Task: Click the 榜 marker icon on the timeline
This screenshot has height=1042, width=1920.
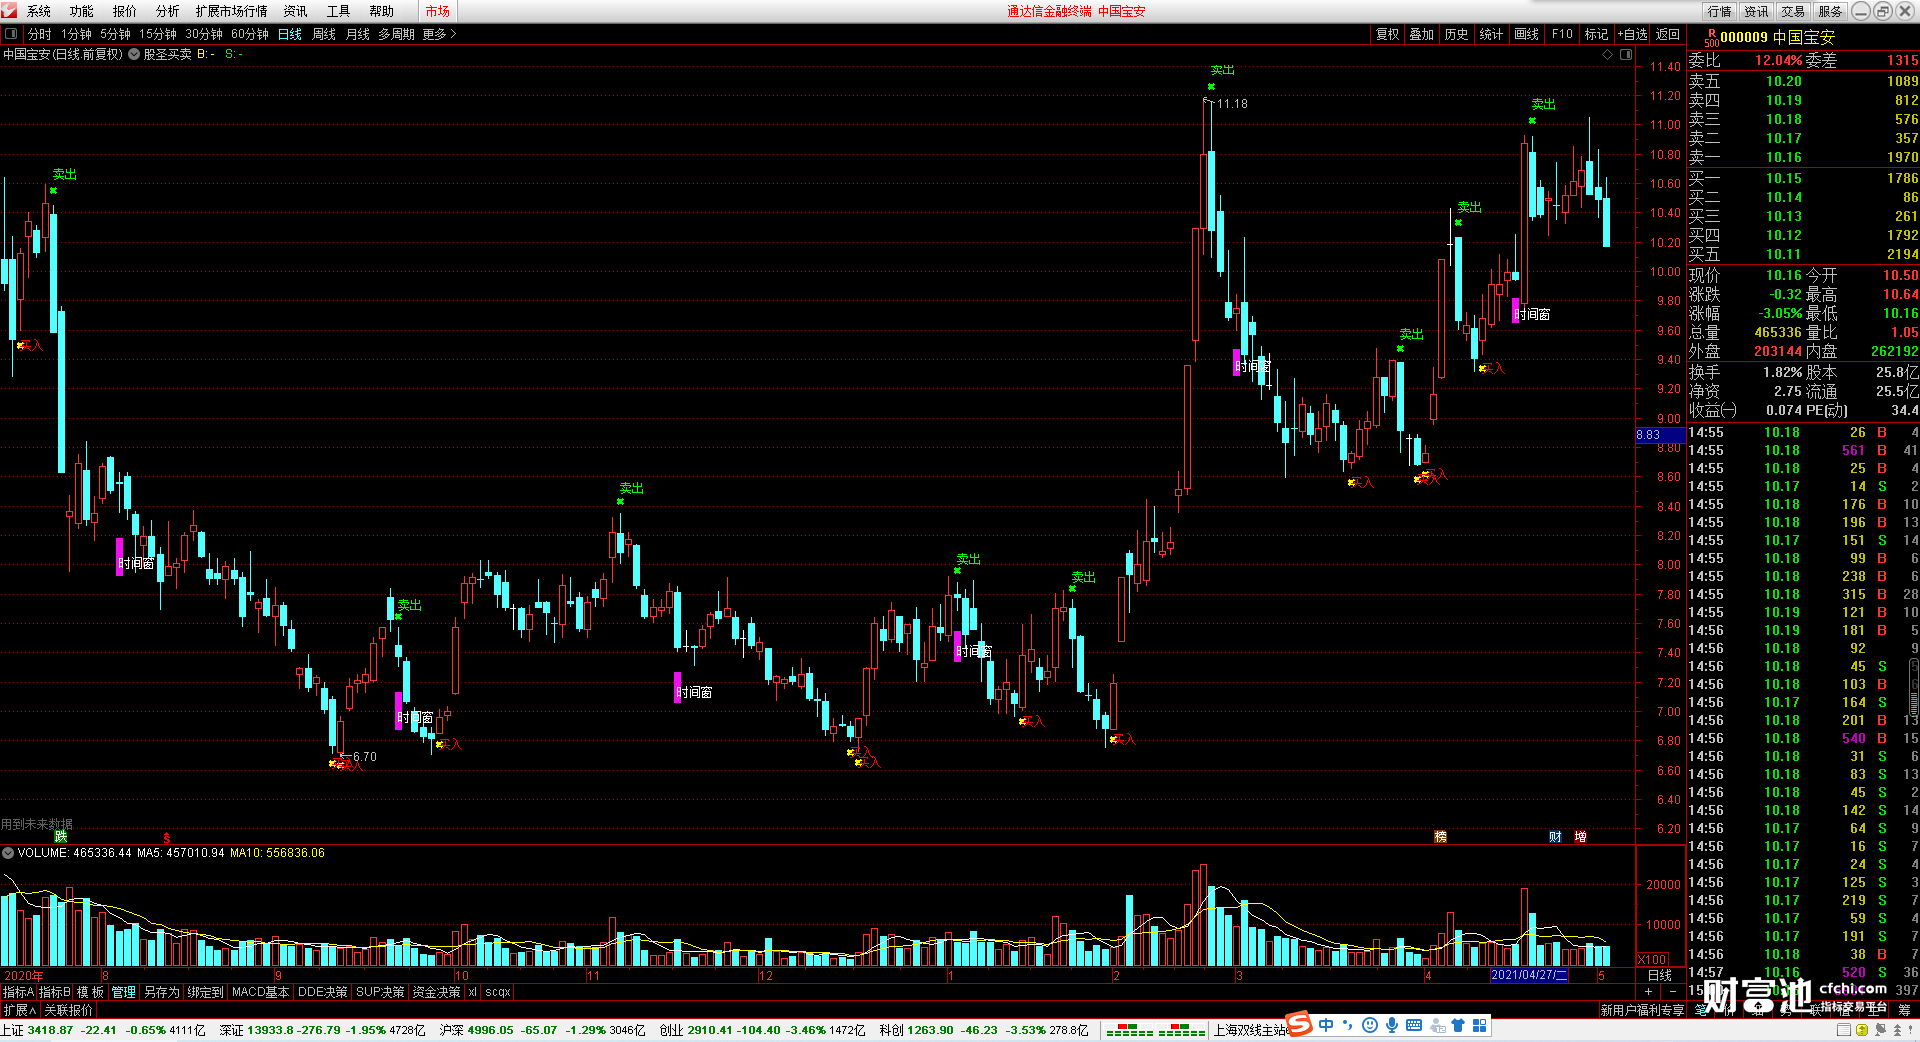Action: click(x=1440, y=837)
